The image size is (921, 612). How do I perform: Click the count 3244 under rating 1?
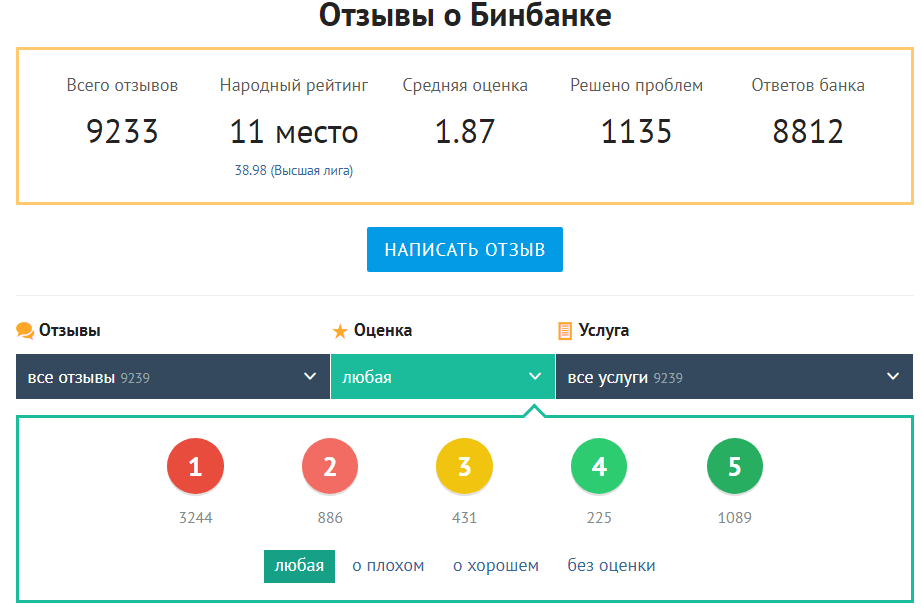point(196,518)
